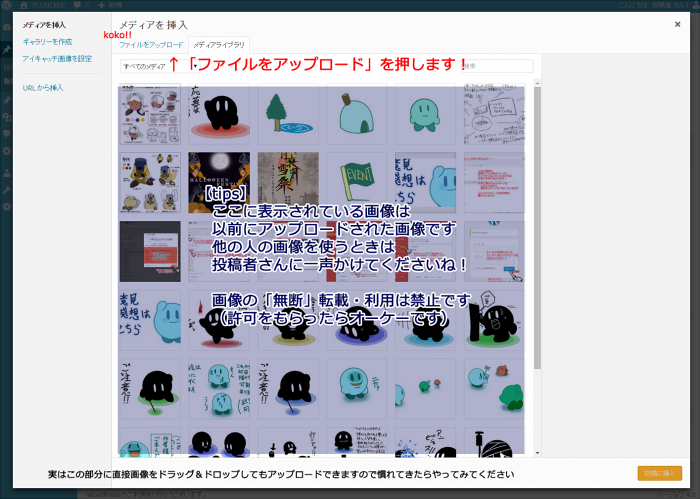
Task: Click the media search input field
Action: click(495, 66)
